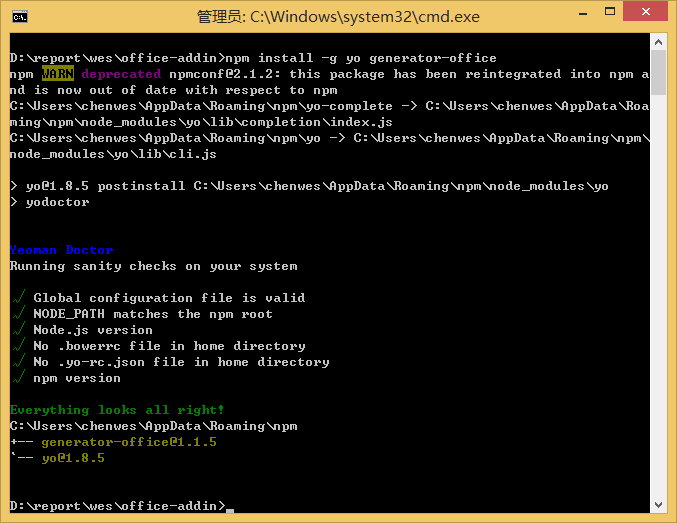Click the scrollbar down arrow
This screenshot has height=523, width=677.
pyautogui.click(x=658, y=505)
